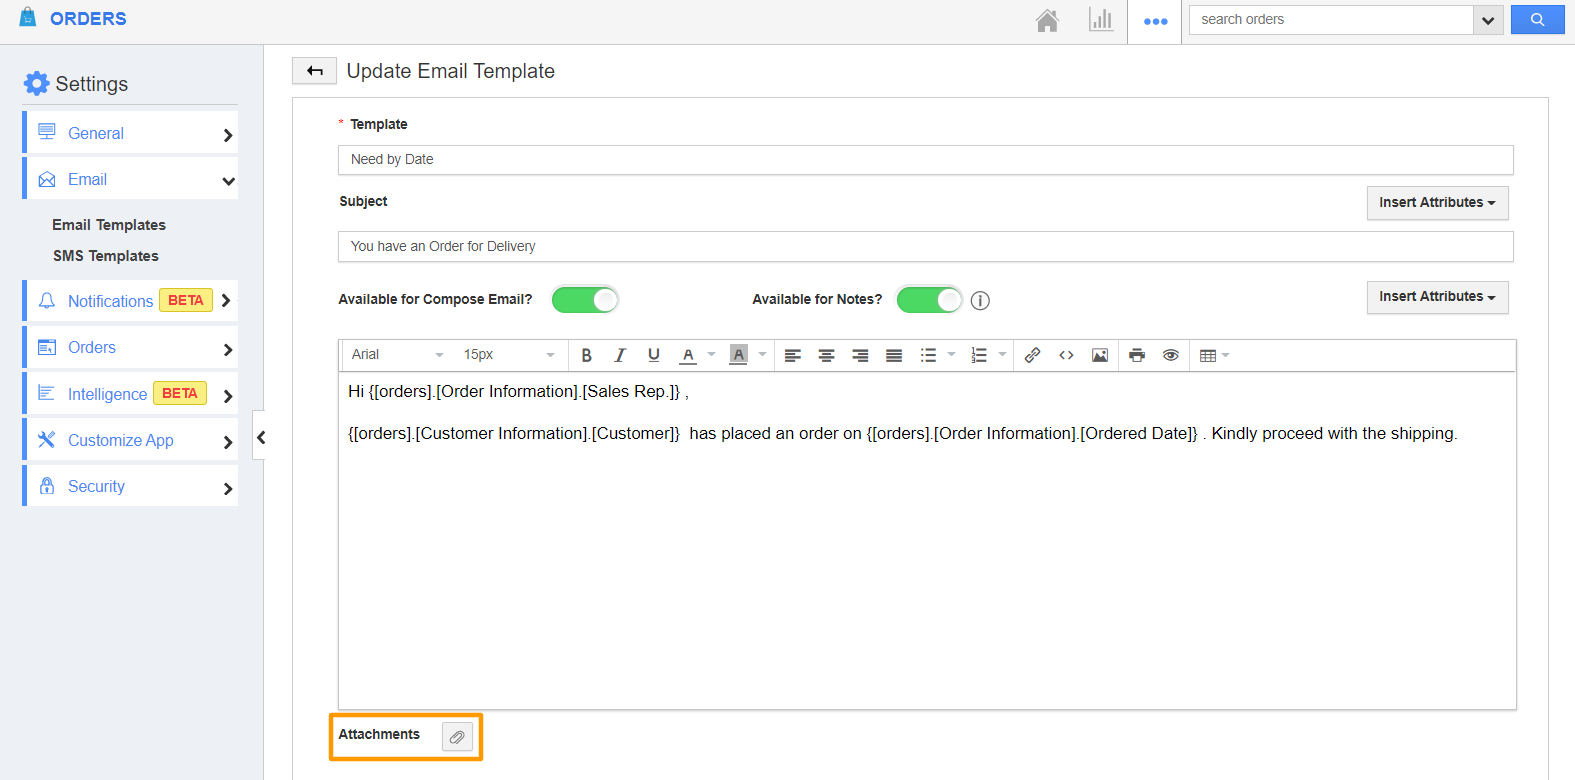Screen dimensions: 1575x780
Task: Insert an unordered bullet list
Action: pos(928,355)
